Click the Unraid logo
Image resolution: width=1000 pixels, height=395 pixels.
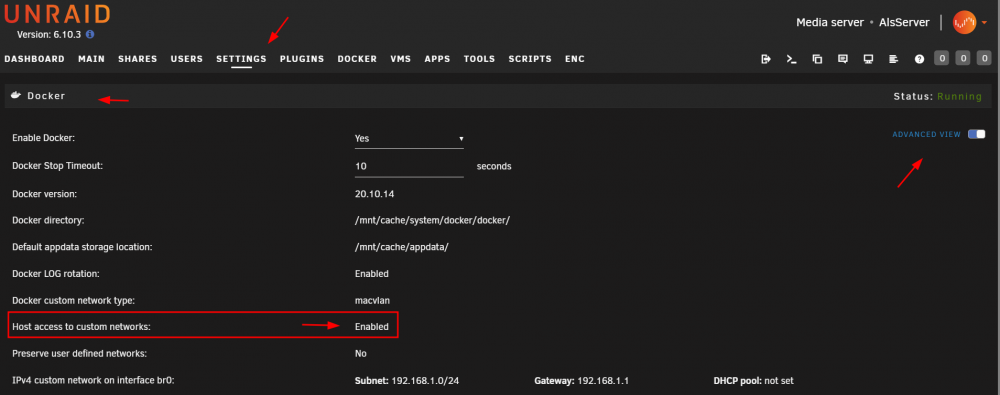click(57, 13)
